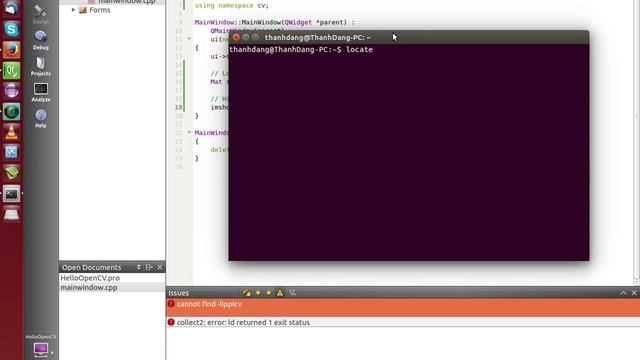Viewport: 640px width, 360px height.
Task: Collapse the Issues pane with the caret button
Action: 623,293
